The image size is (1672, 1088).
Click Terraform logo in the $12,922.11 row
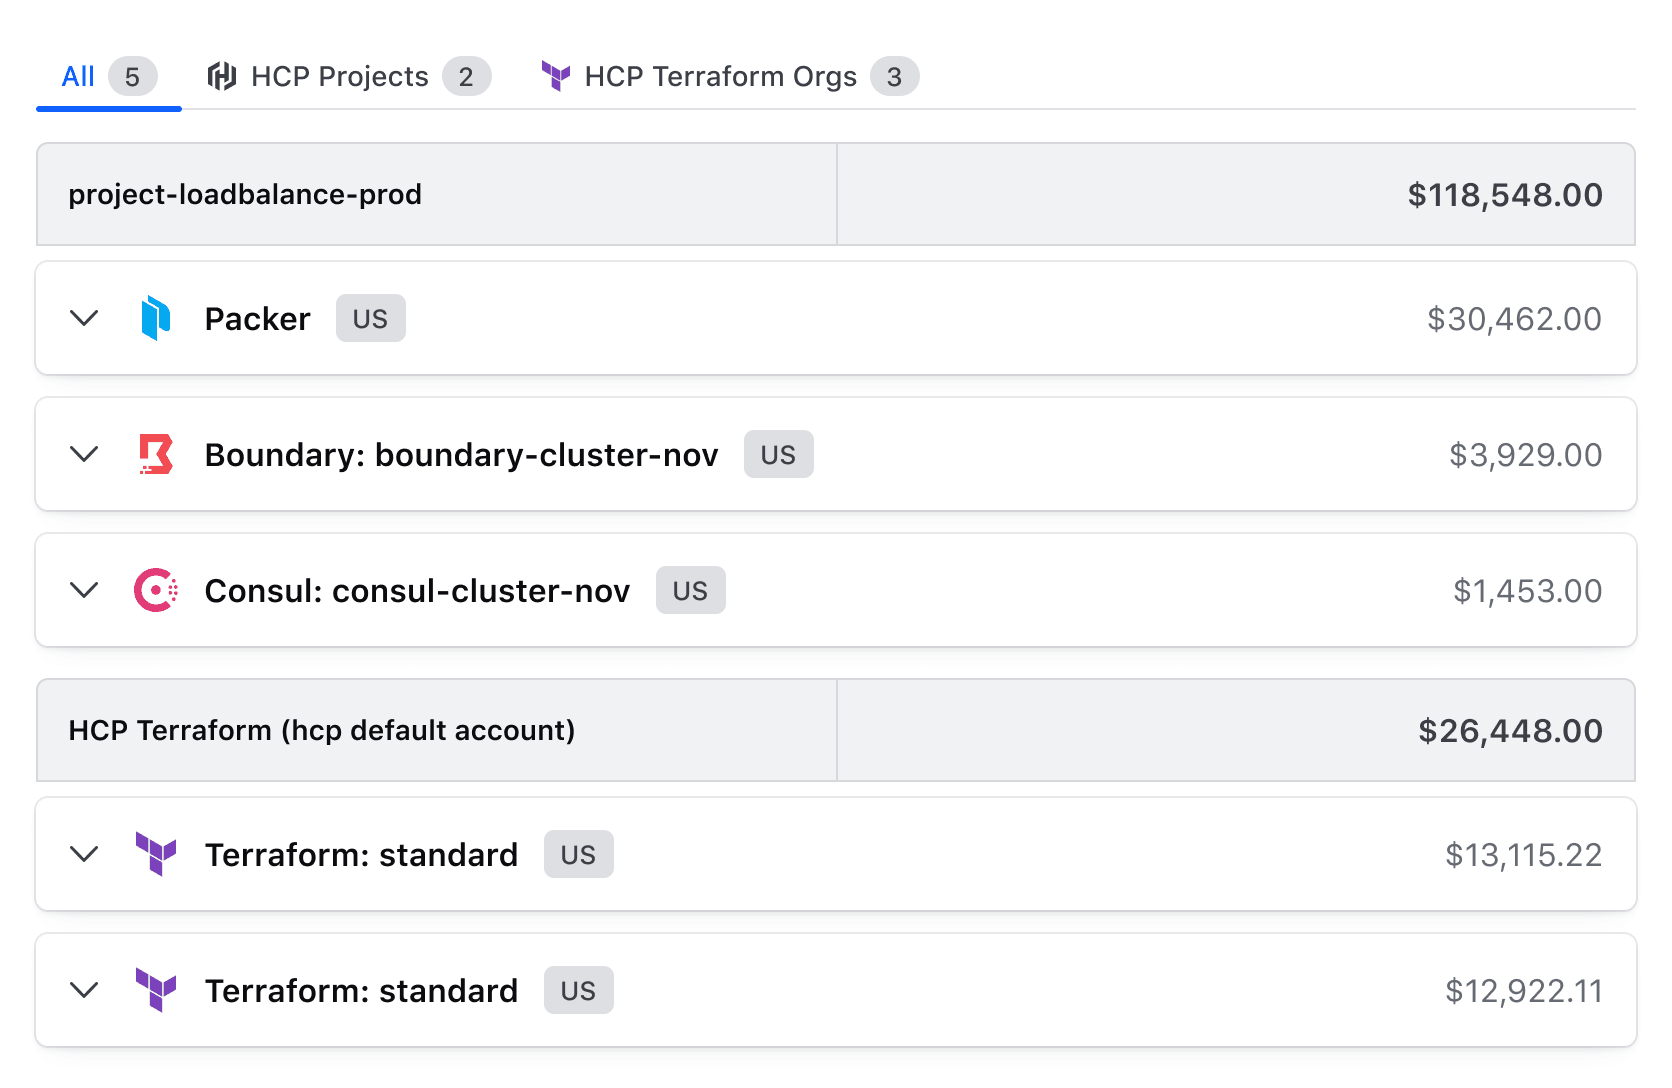pyautogui.click(x=156, y=990)
